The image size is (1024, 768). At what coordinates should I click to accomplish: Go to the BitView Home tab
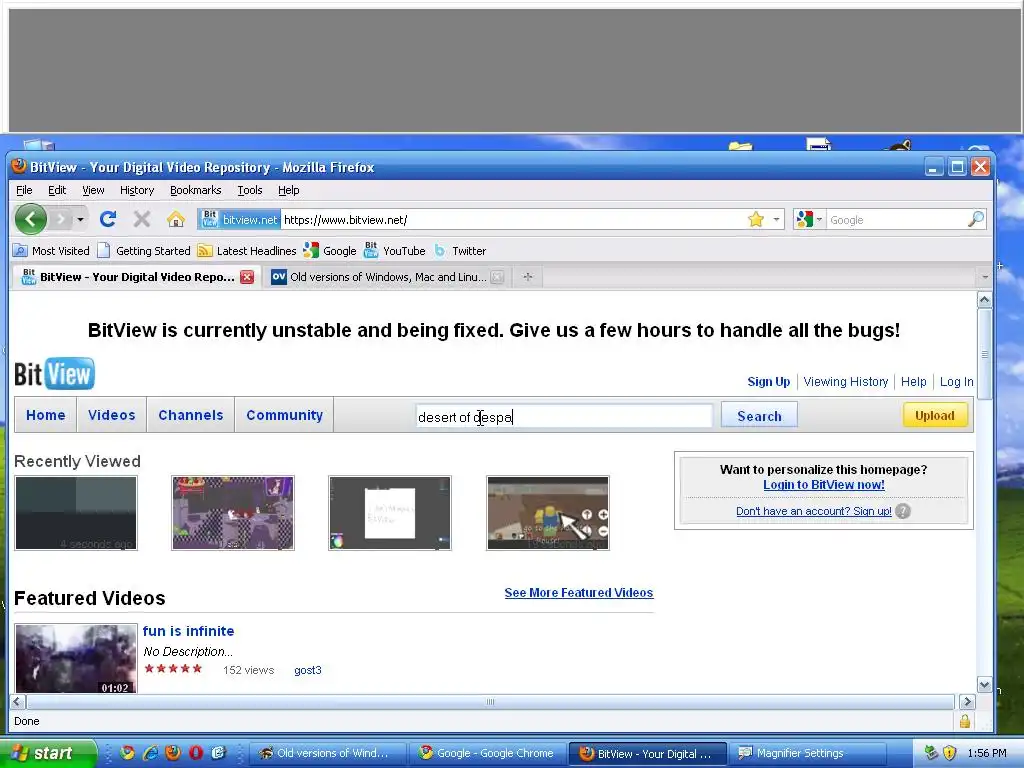pos(46,415)
